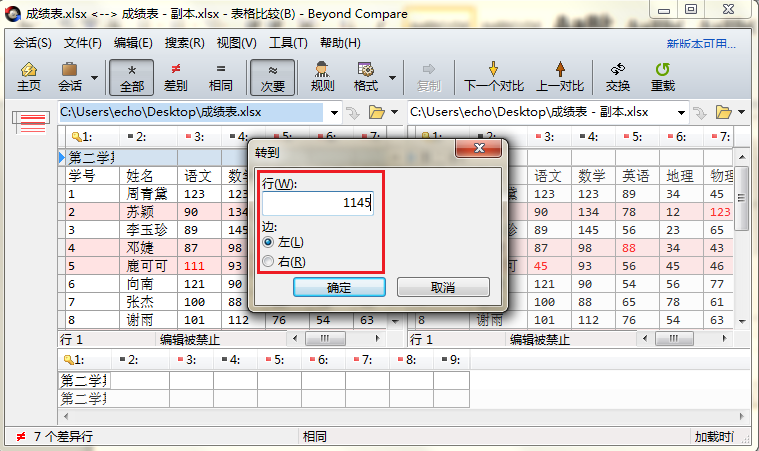Click the difference overview thumbnail

(32, 121)
